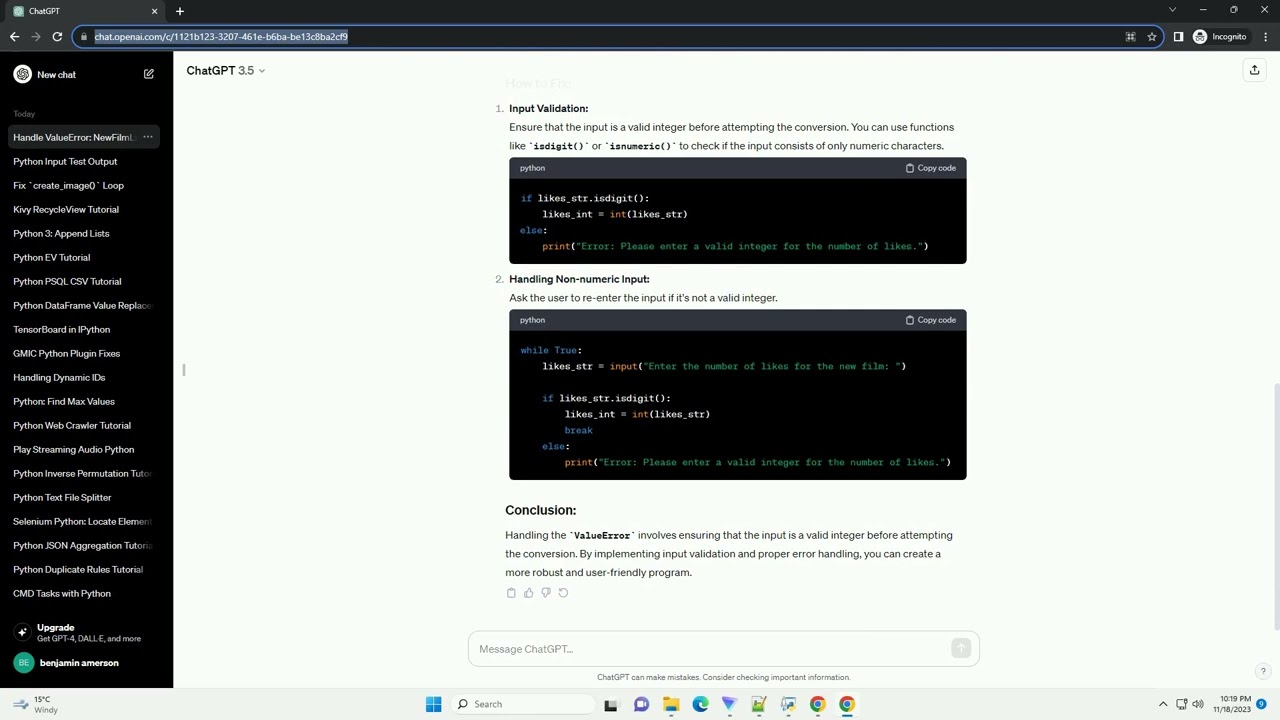Open a new browser tab
Viewport: 1280px width, 720px height.
pos(180,11)
